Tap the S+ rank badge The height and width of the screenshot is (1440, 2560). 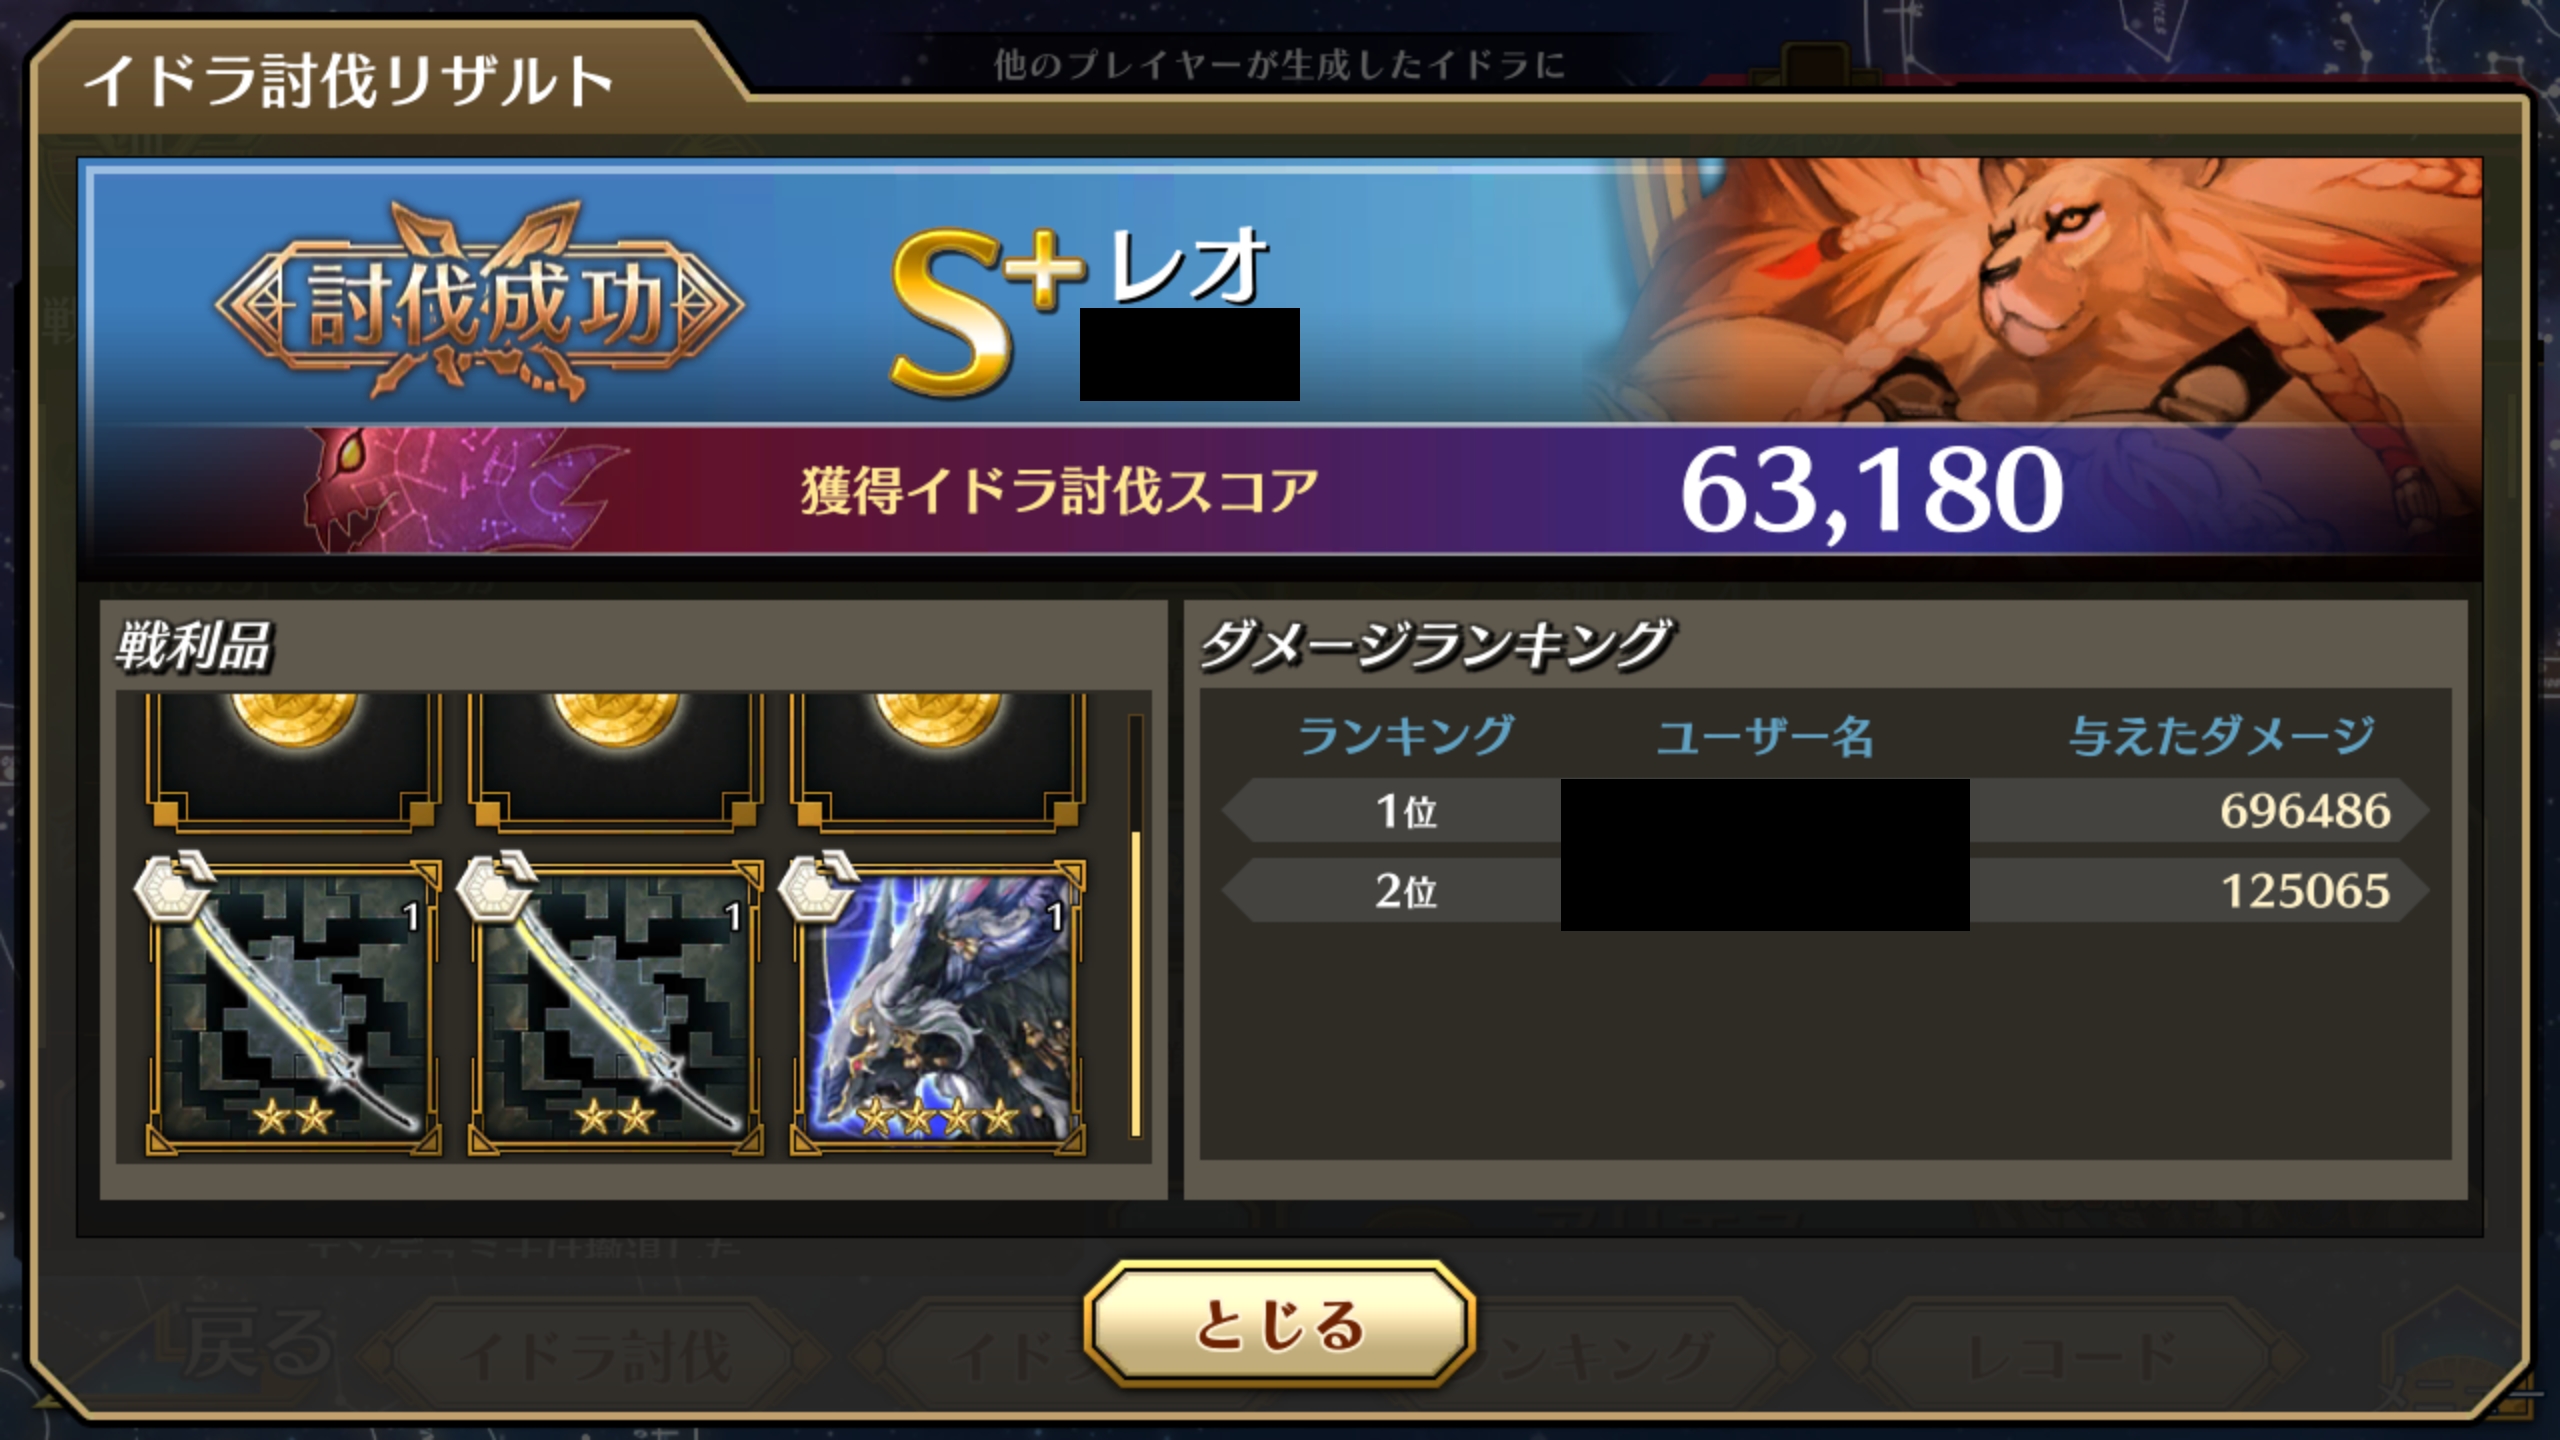[x=985, y=308]
